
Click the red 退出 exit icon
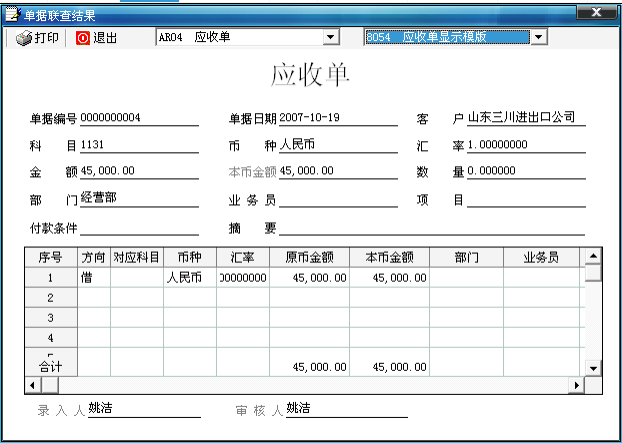coord(83,38)
